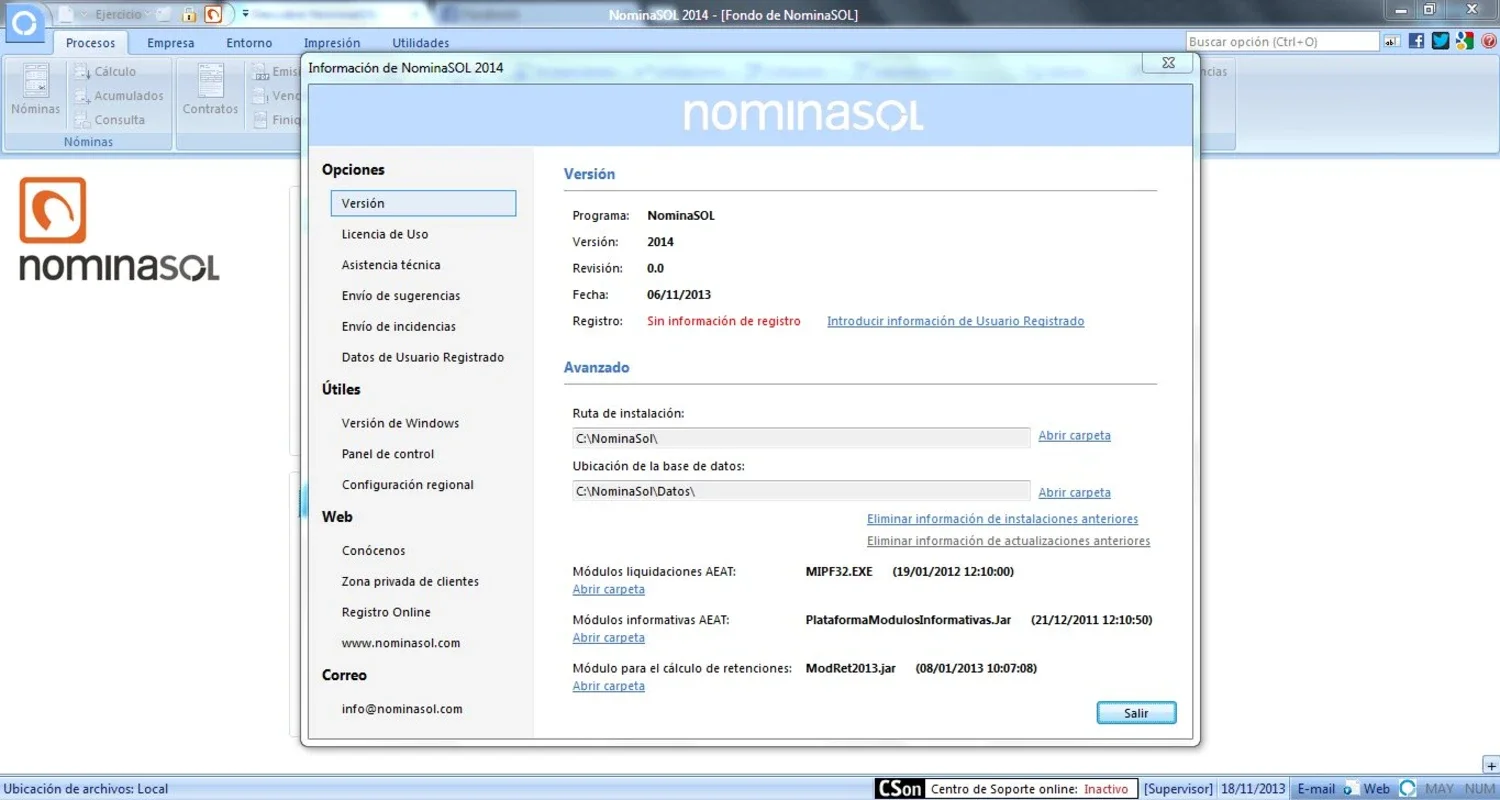Click the PlataformaModulosInformativas.Jar module name
Image resolution: width=1500 pixels, height=800 pixels.
908,620
